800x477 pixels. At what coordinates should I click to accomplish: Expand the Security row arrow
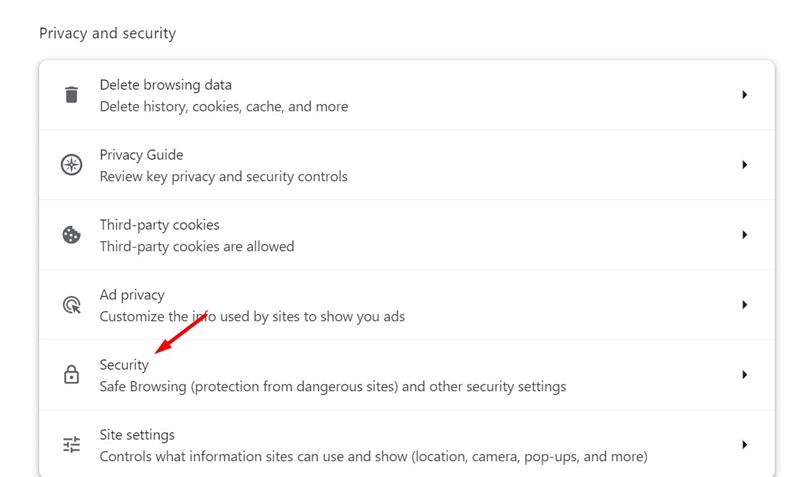(x=744, y=375)
